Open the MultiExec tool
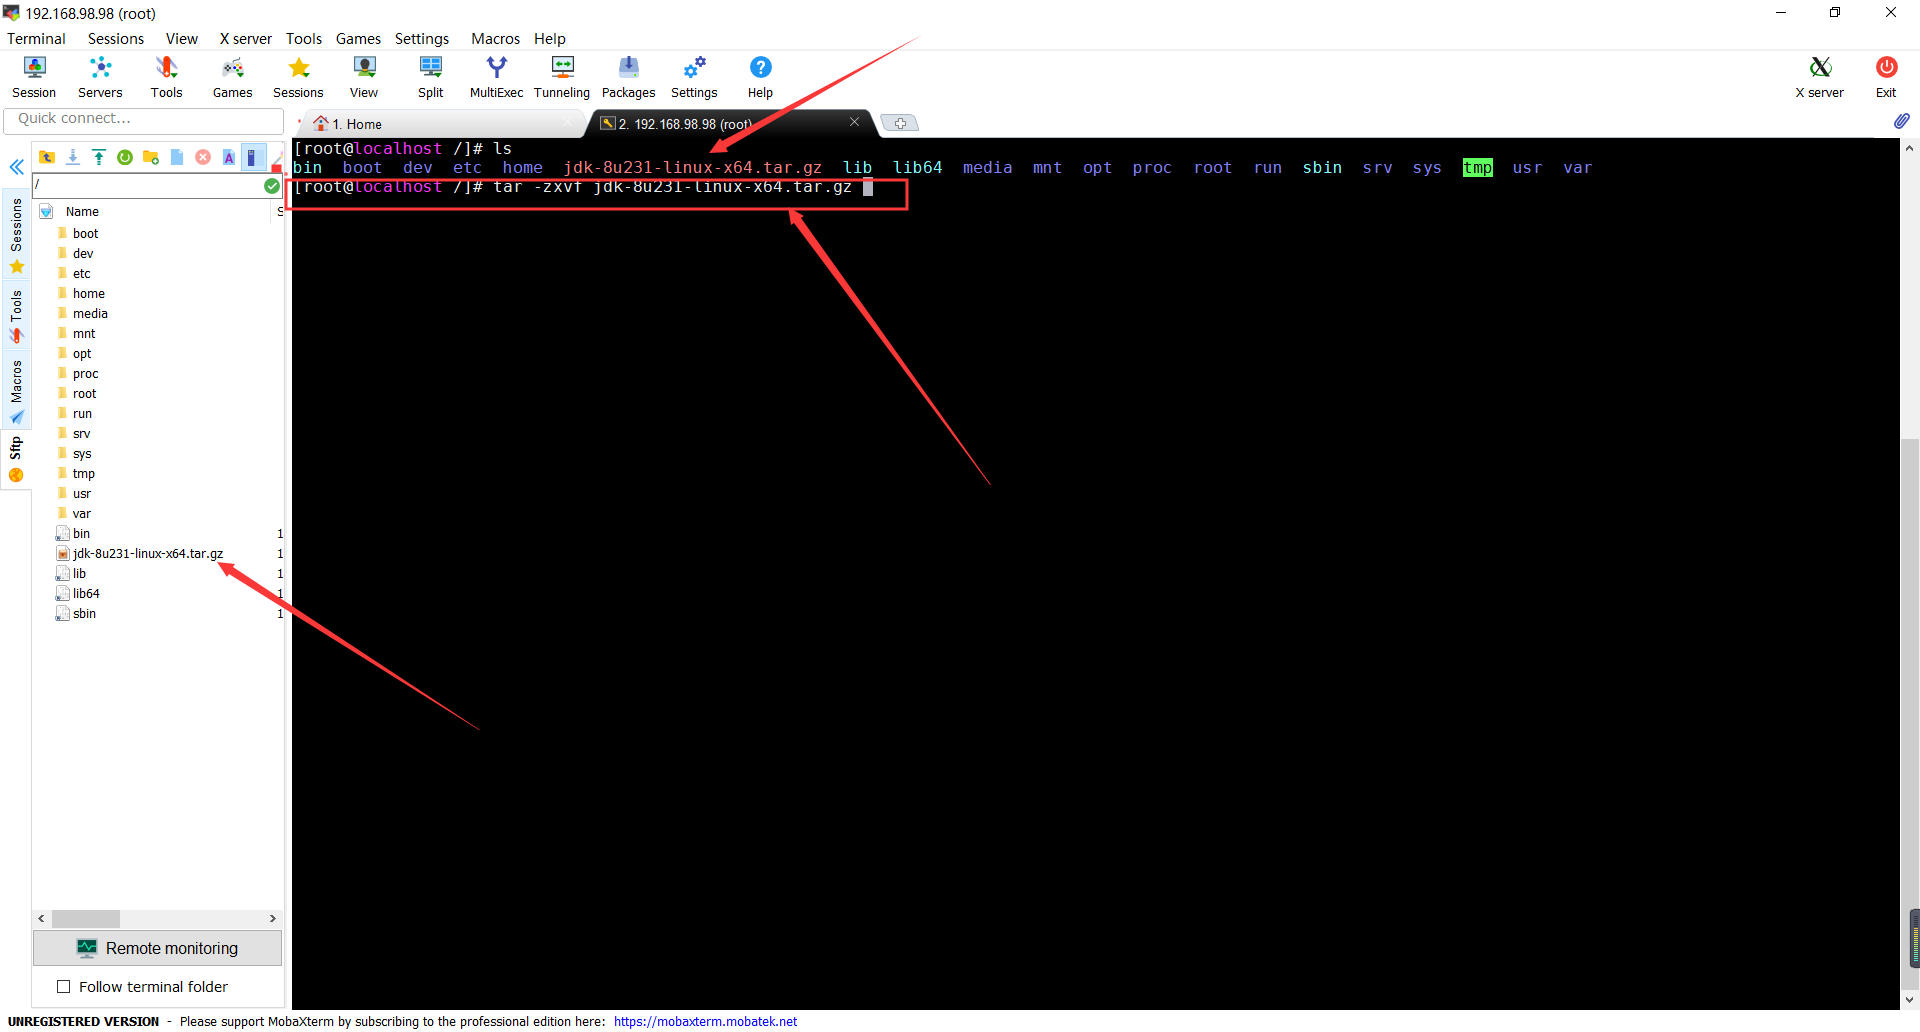The image size is (1920, 1032). 496,75
